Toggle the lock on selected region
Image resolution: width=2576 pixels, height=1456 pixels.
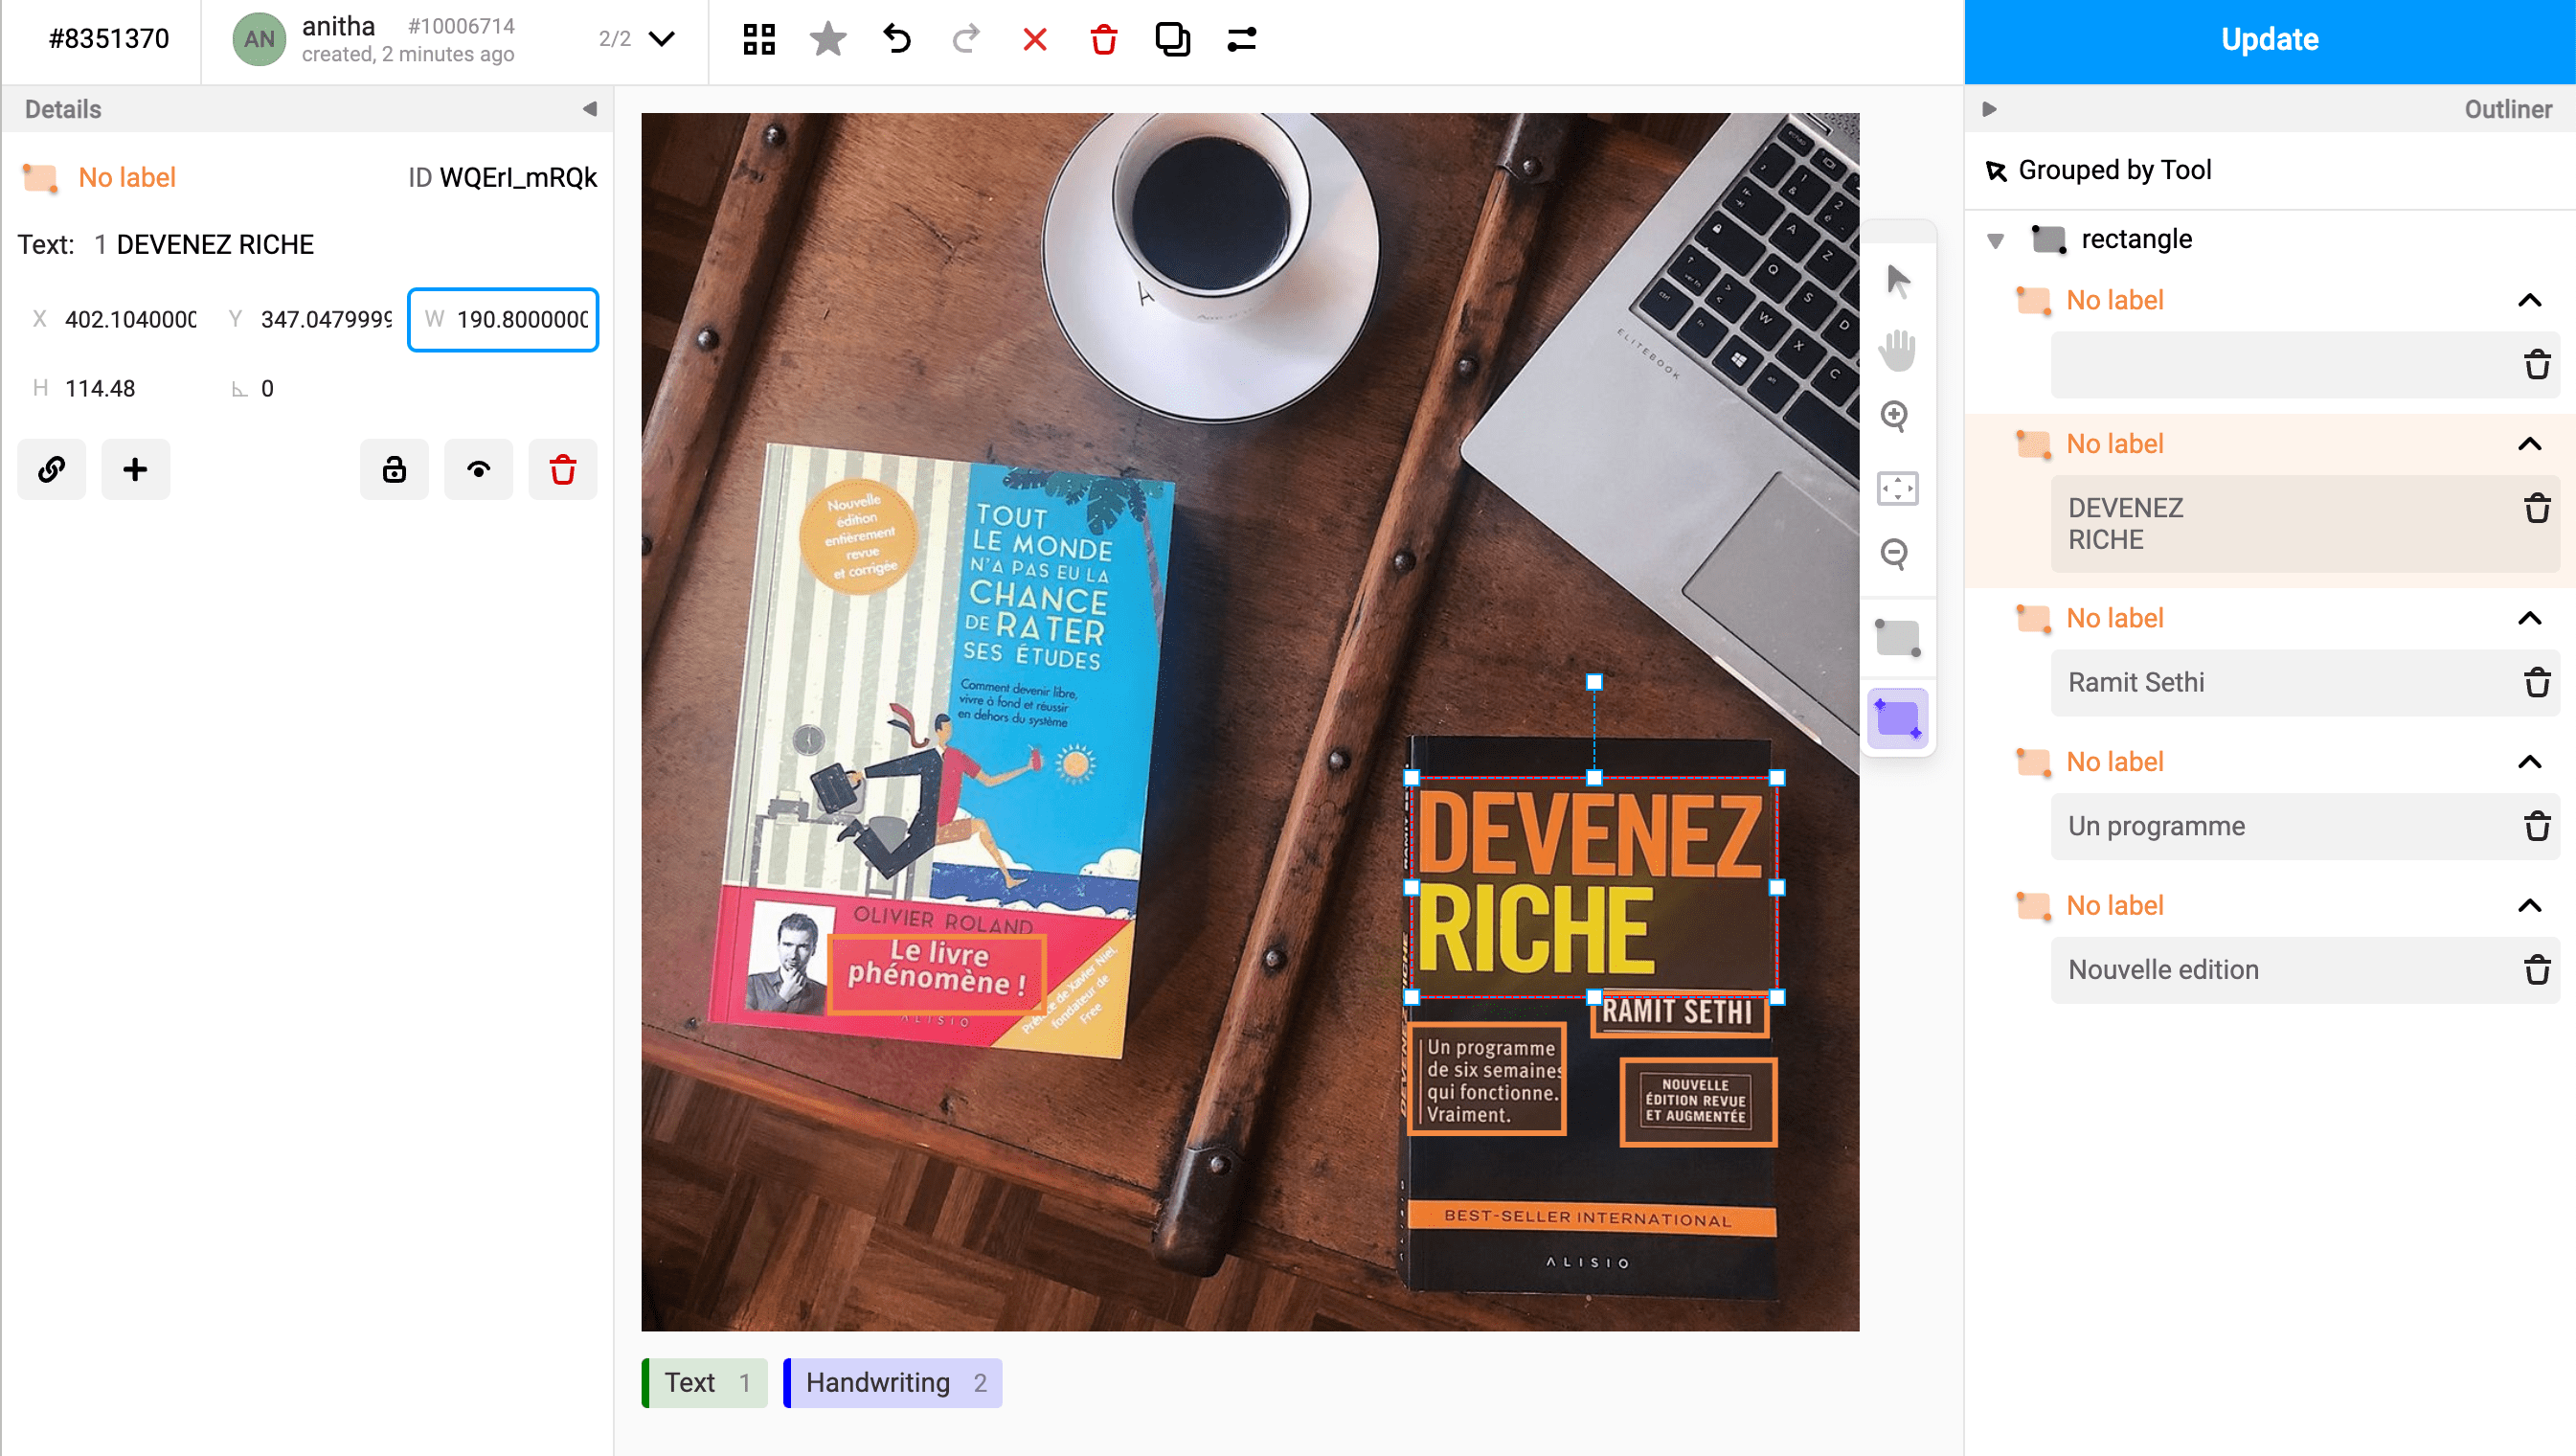pos(394,469)
